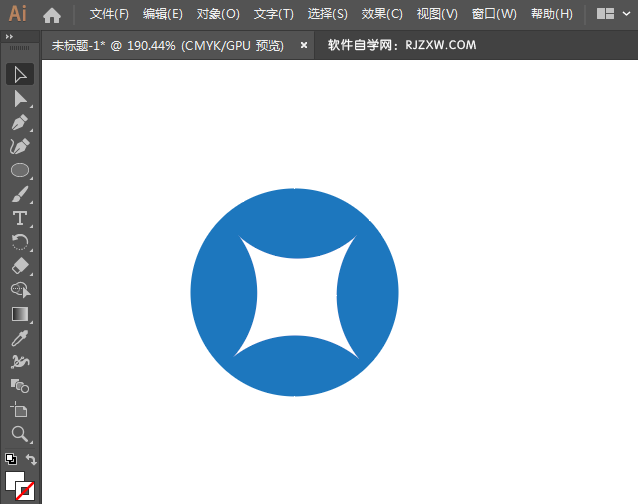Reset to default fill and stroke
638x504 pixels.
[x=11, y=459]
